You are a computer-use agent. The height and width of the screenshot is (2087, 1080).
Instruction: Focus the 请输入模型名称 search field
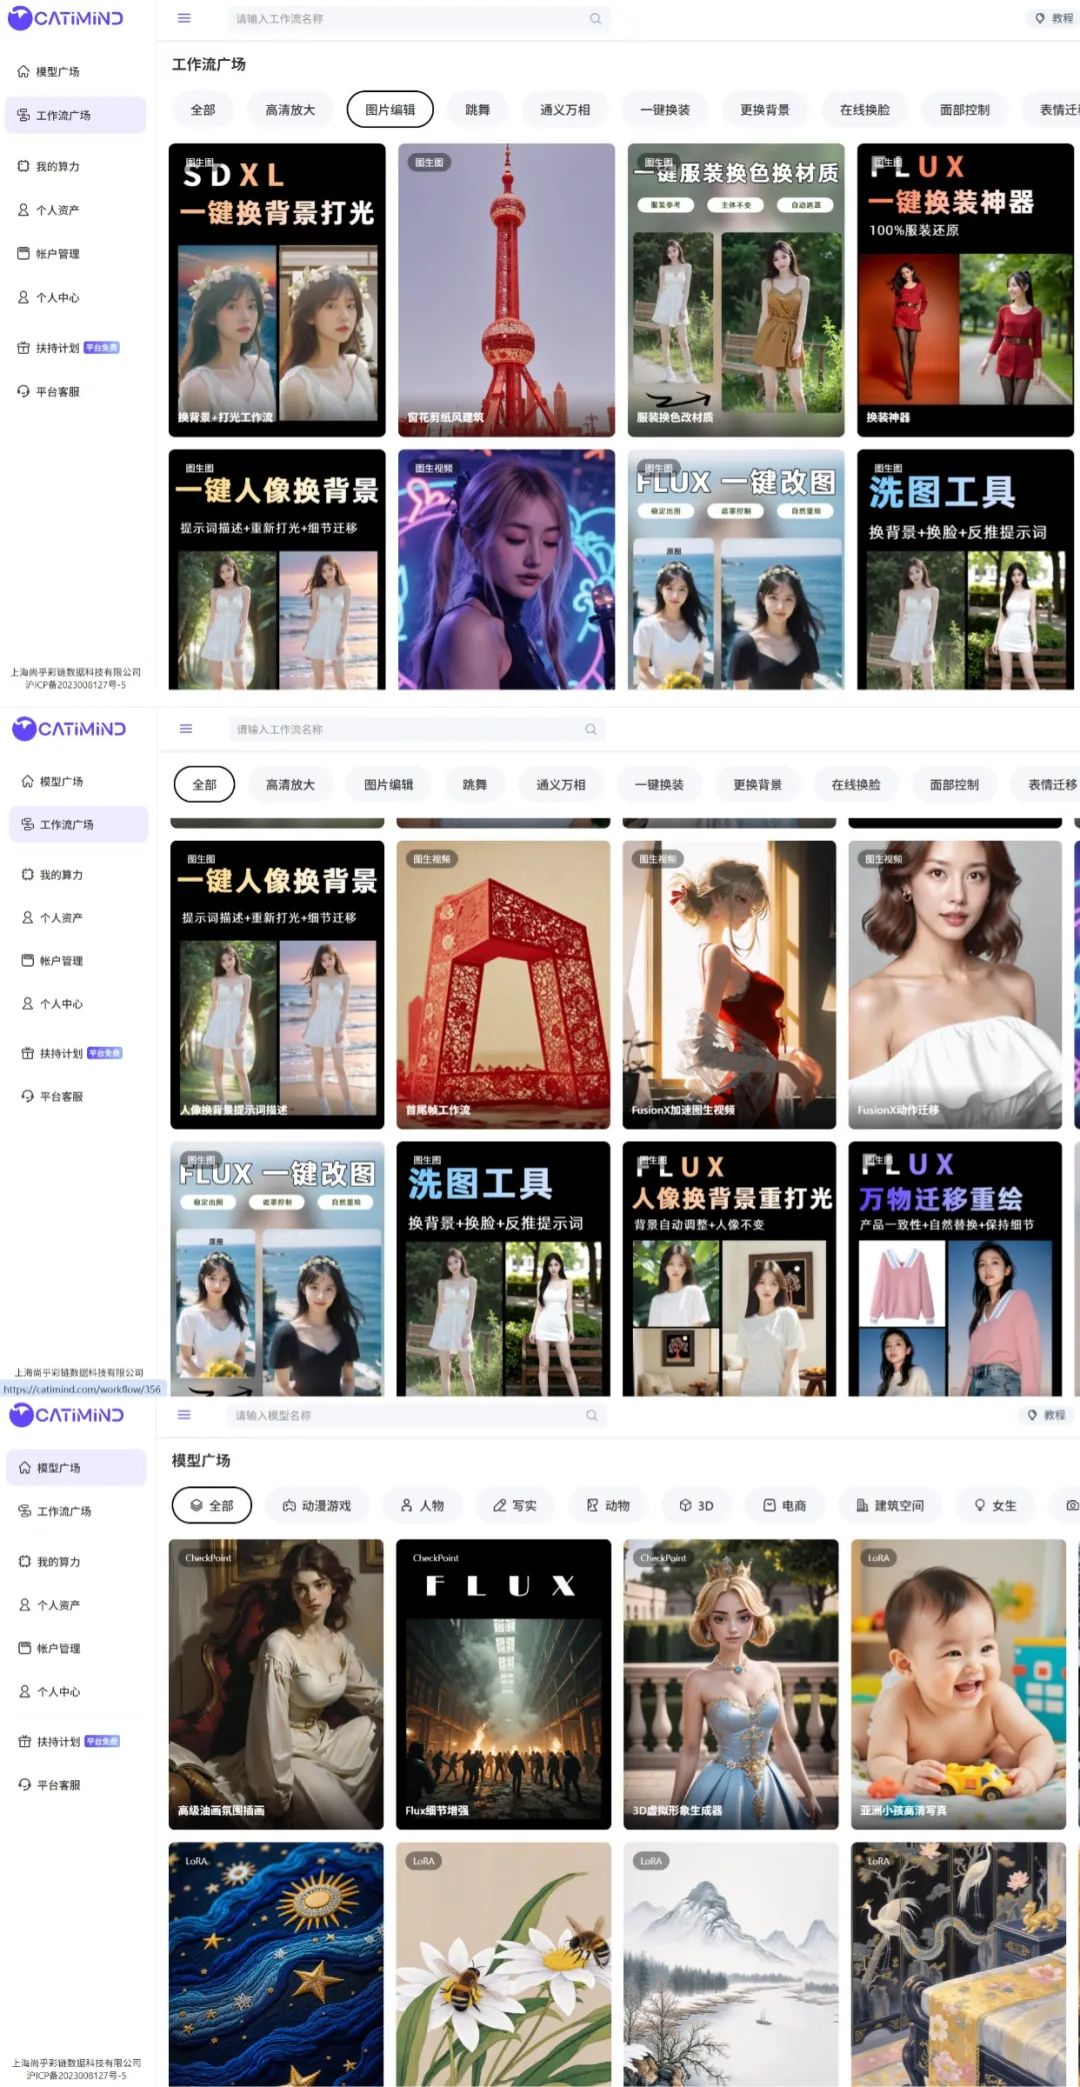tap(416, 1415)
